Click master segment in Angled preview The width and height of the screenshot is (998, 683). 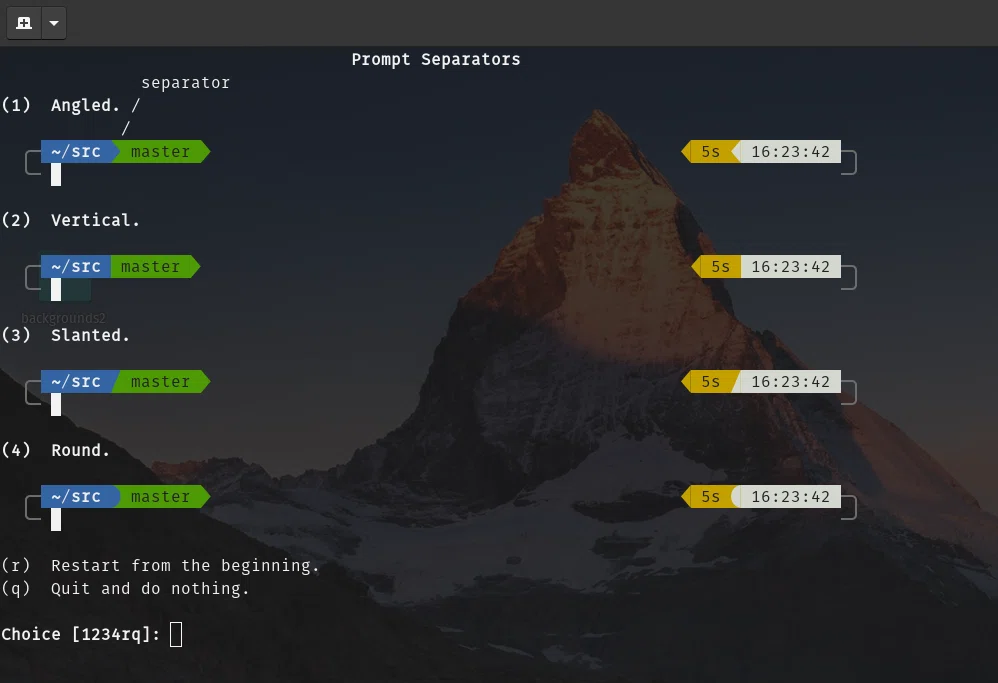tap(160, 151)
